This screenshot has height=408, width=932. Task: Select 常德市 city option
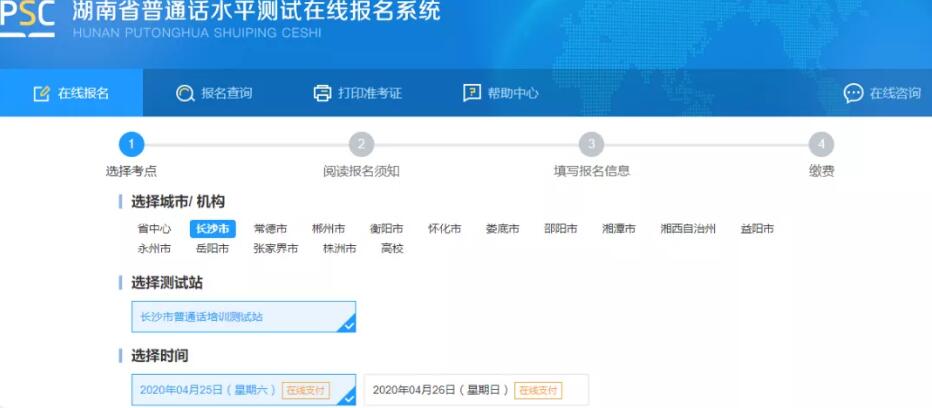[x=270, y=229]
